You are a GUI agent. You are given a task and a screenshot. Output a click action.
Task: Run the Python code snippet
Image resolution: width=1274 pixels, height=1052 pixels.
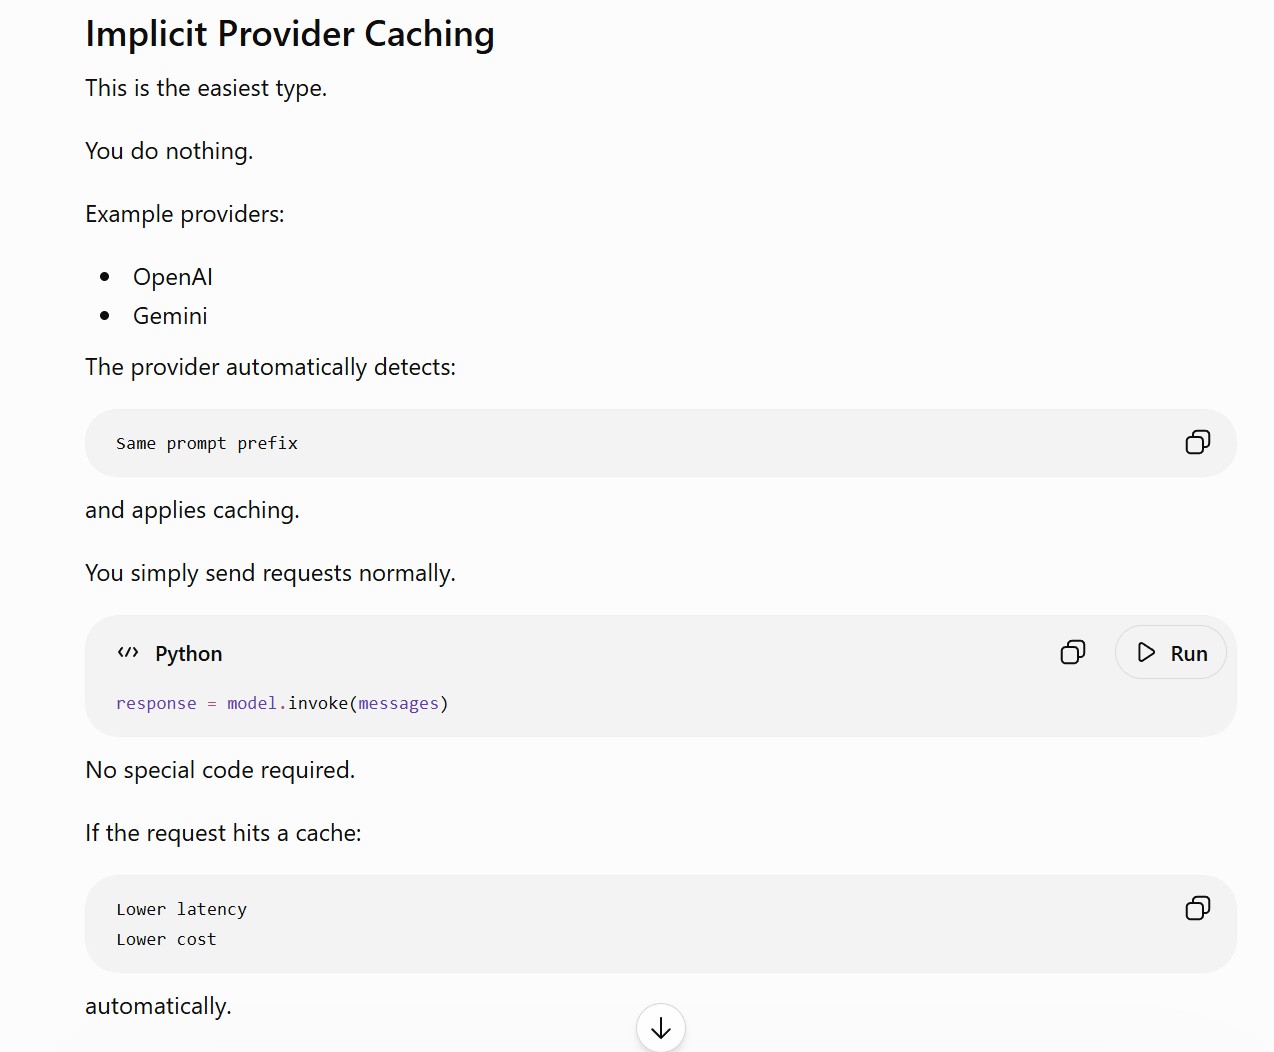[x=1171, y=652]
